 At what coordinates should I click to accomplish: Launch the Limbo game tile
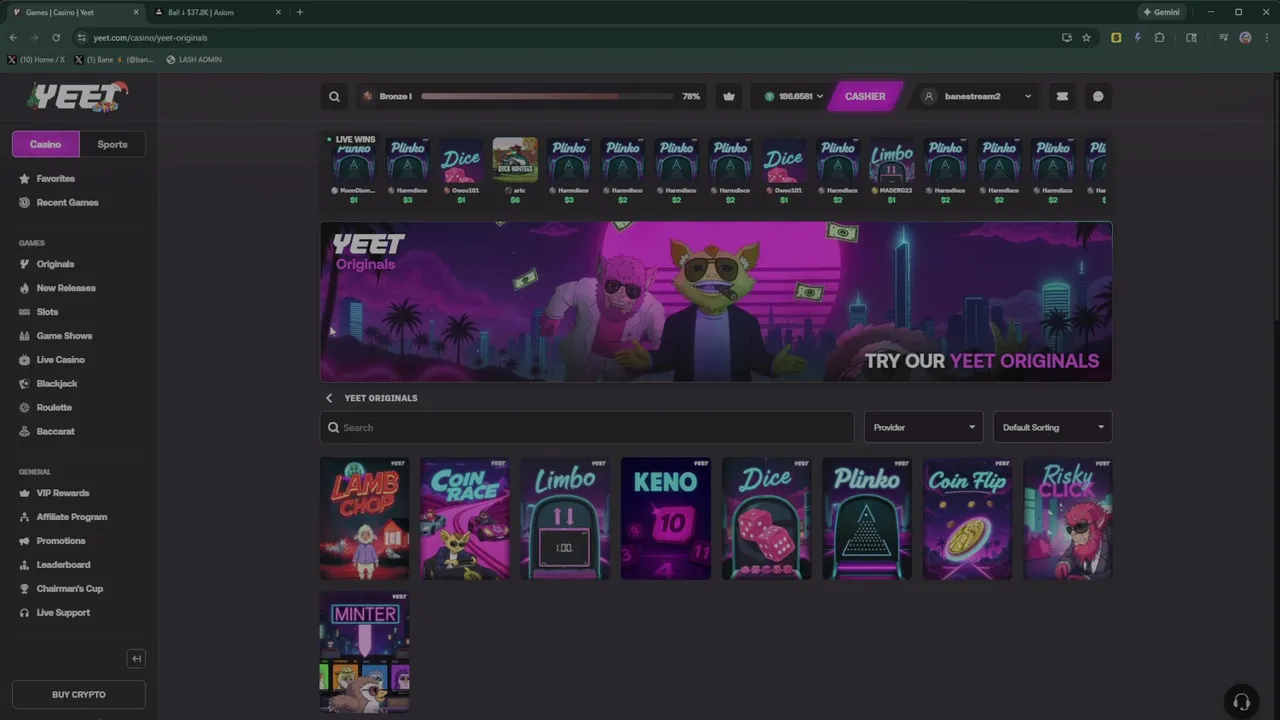click(x=565, y=519)
